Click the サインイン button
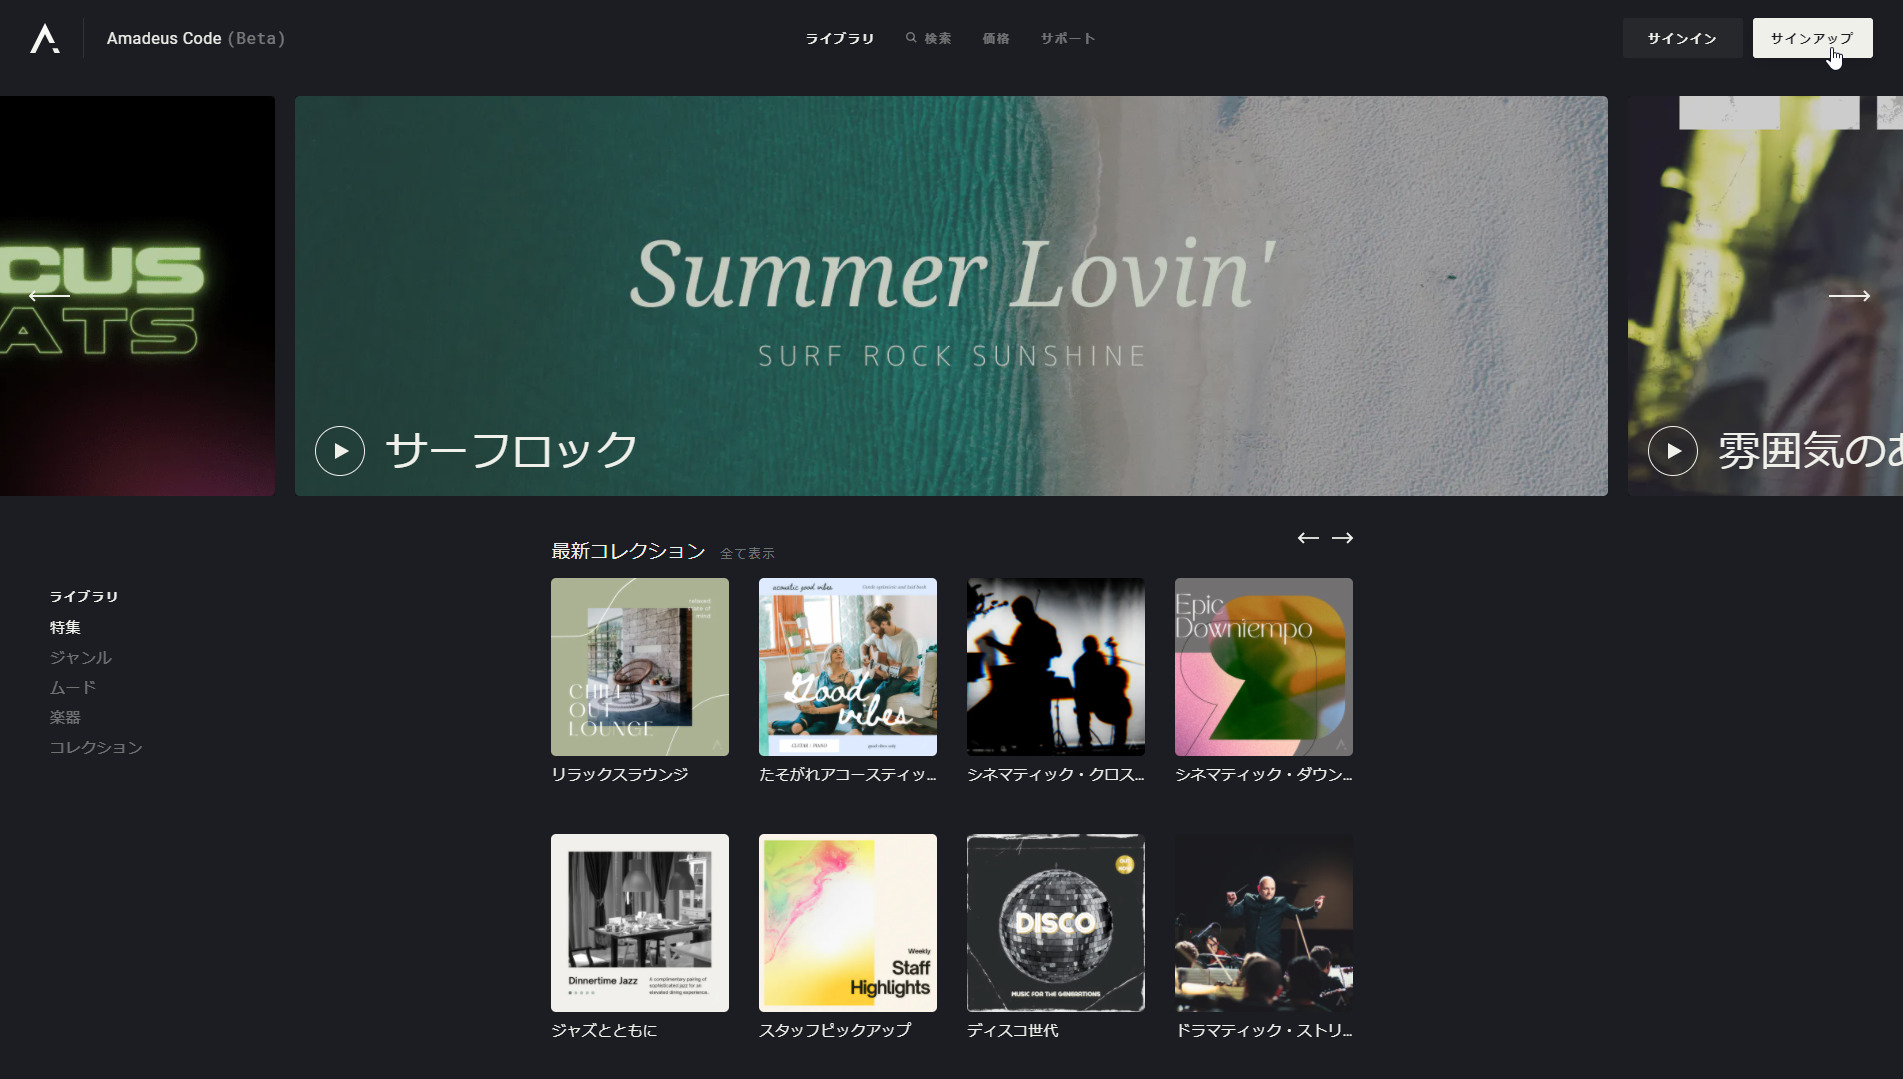This screenshot has height=1079, width=1903. (x=1682, y=38)
